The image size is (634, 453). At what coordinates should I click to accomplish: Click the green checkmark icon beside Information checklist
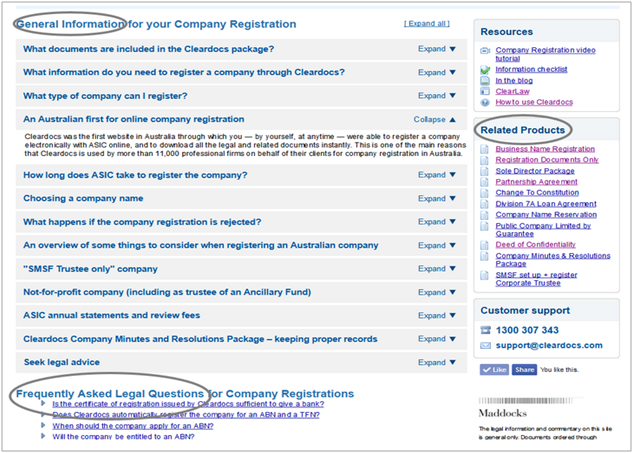(485, 70)
